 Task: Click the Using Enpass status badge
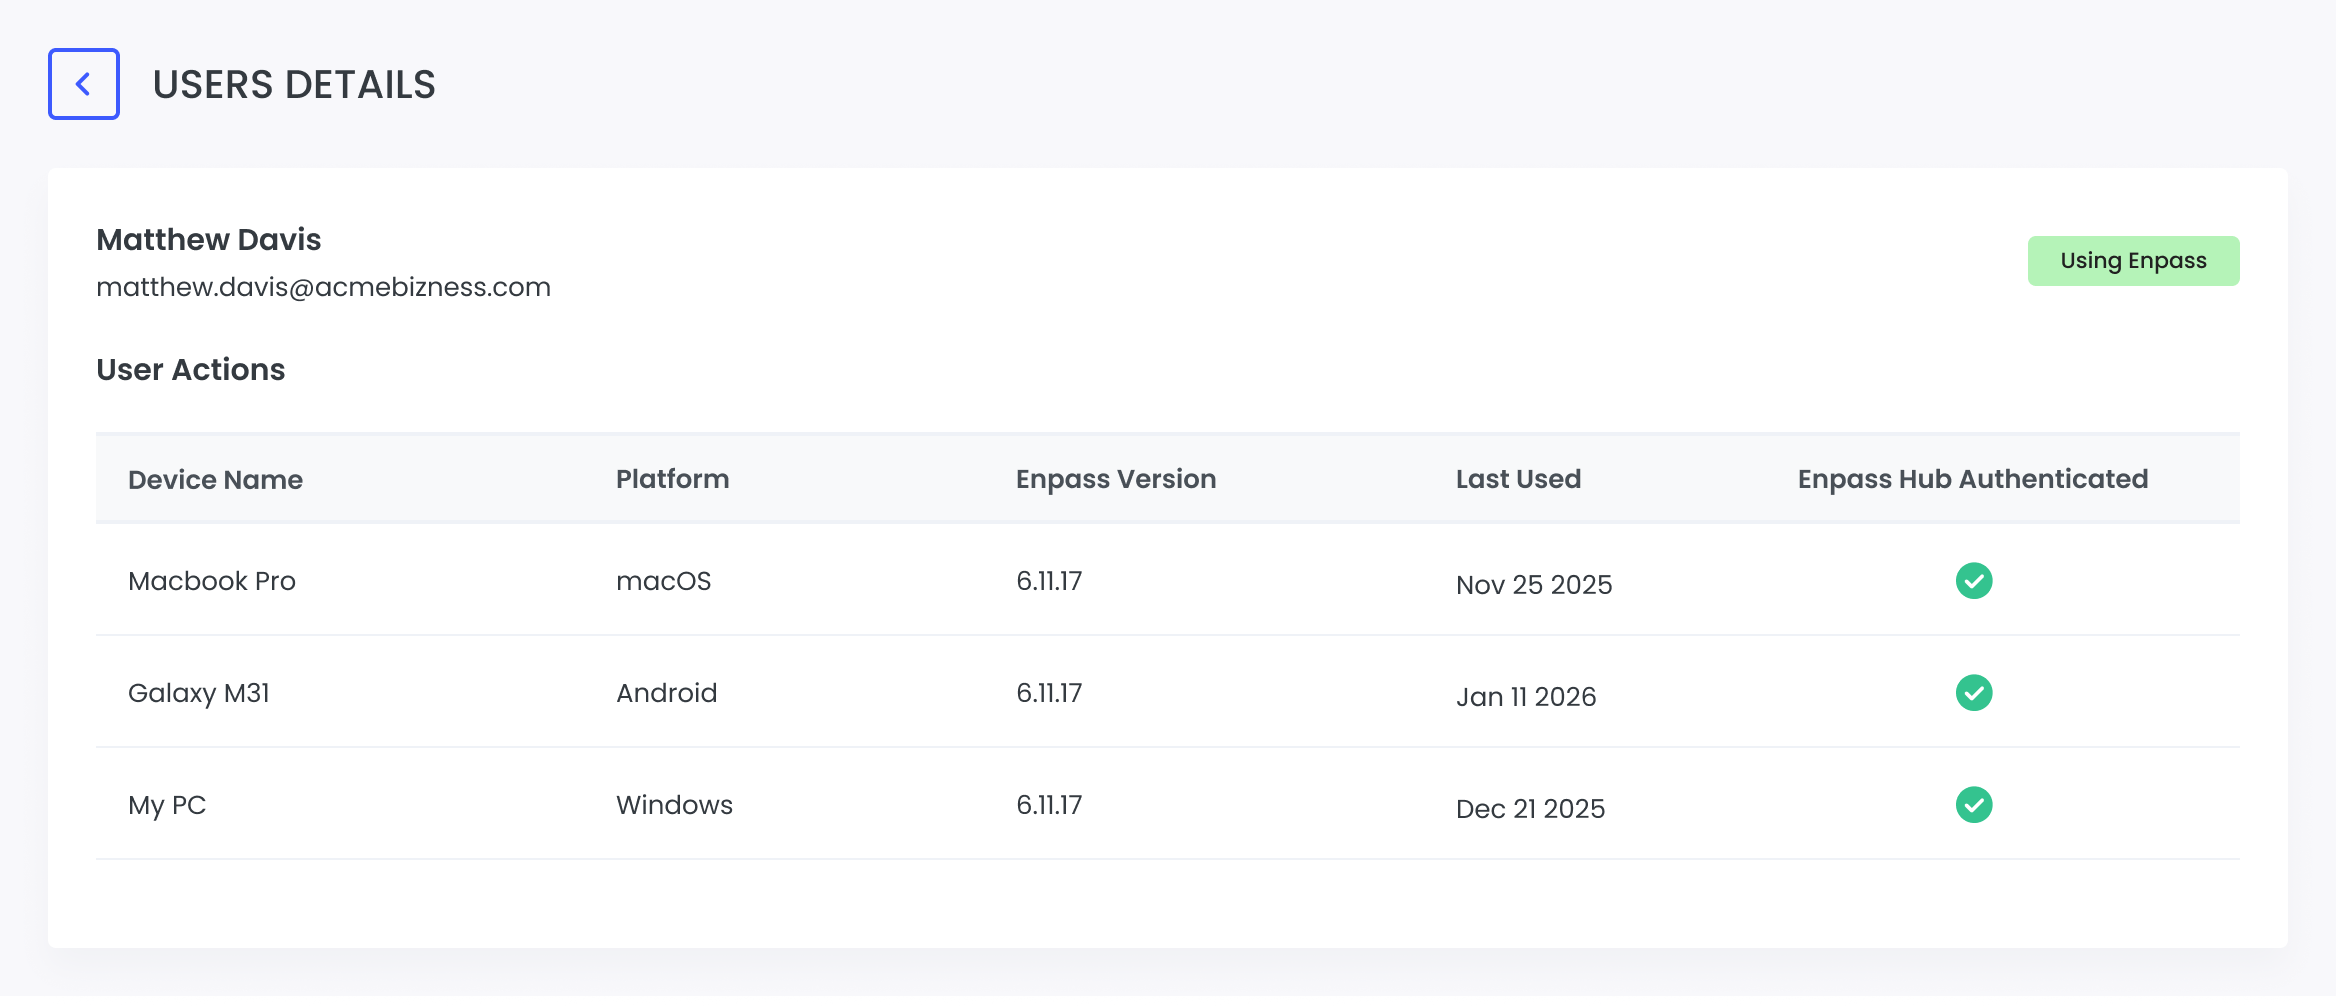pos(2132,261)
